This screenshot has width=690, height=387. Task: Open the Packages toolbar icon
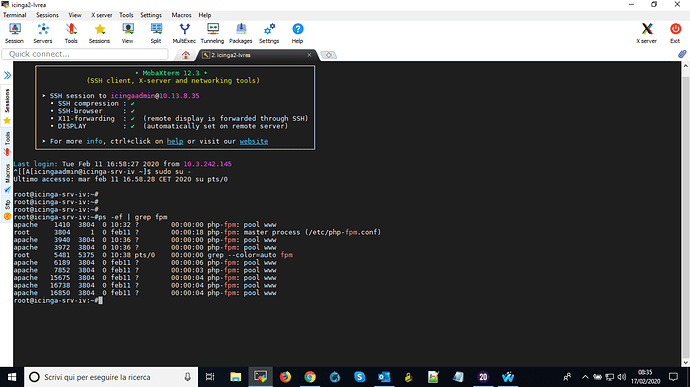pyautogui.click(x=241, y=33)
